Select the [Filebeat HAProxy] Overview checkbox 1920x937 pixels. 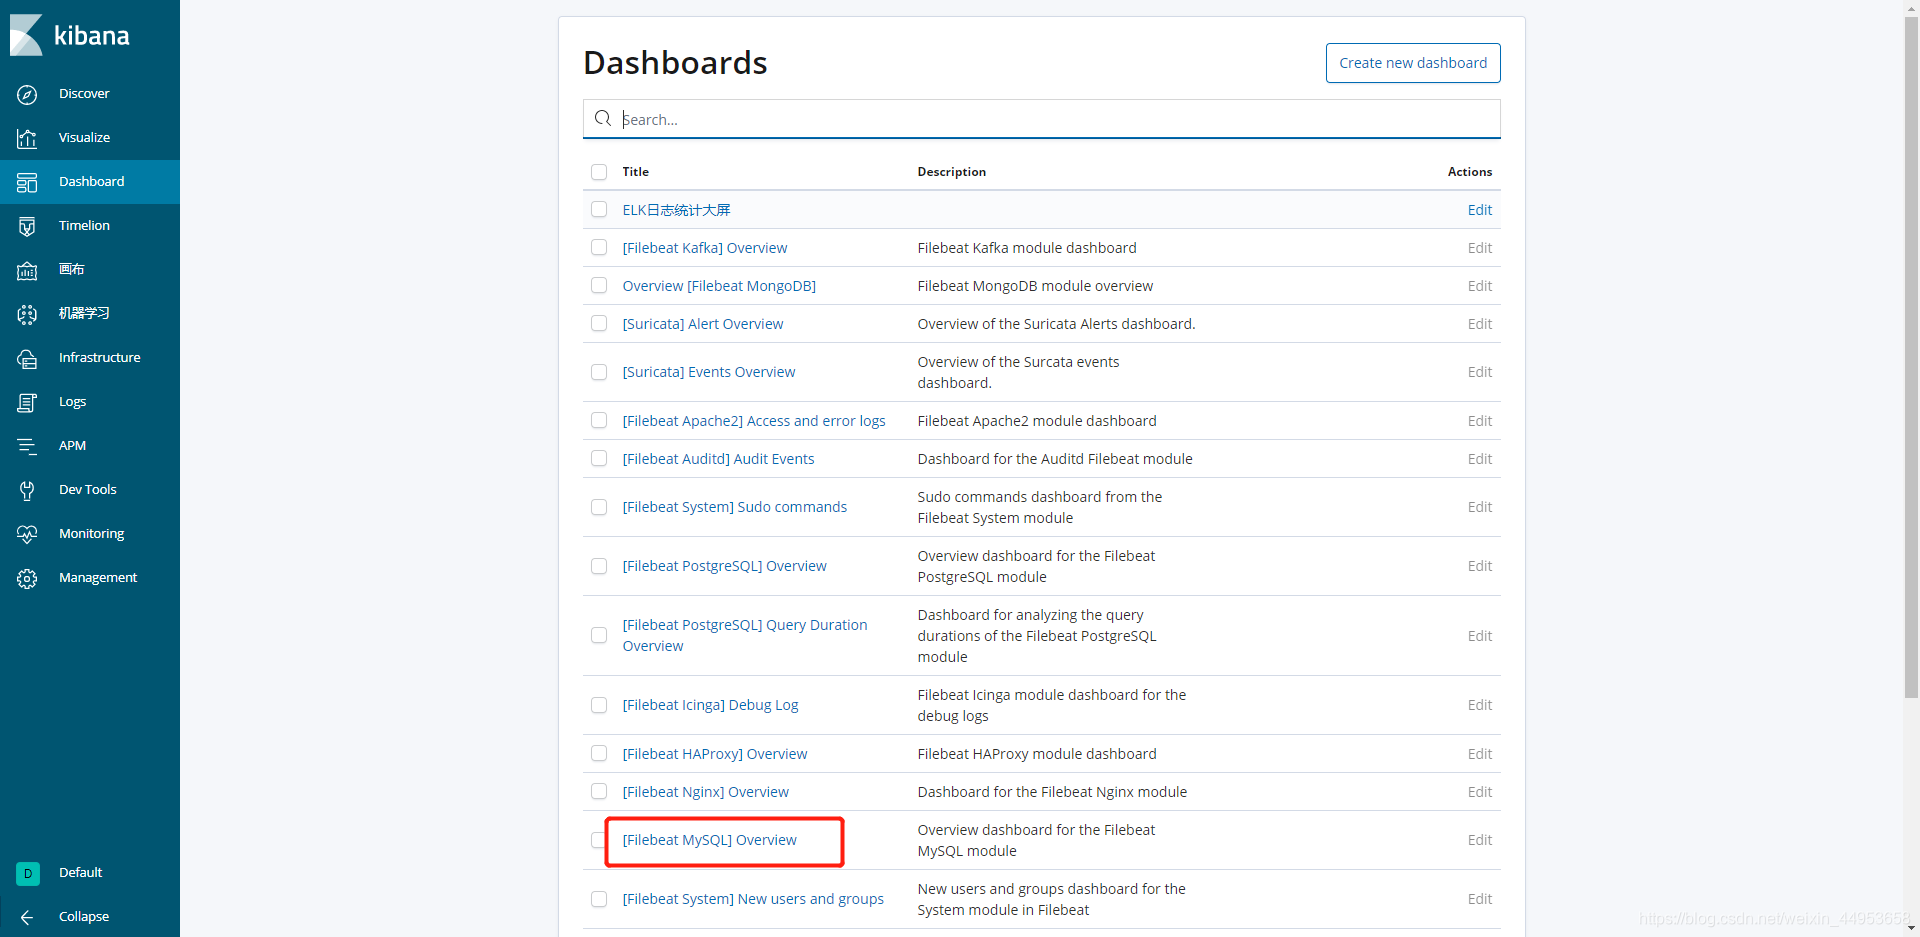click(x=599, y=754)
